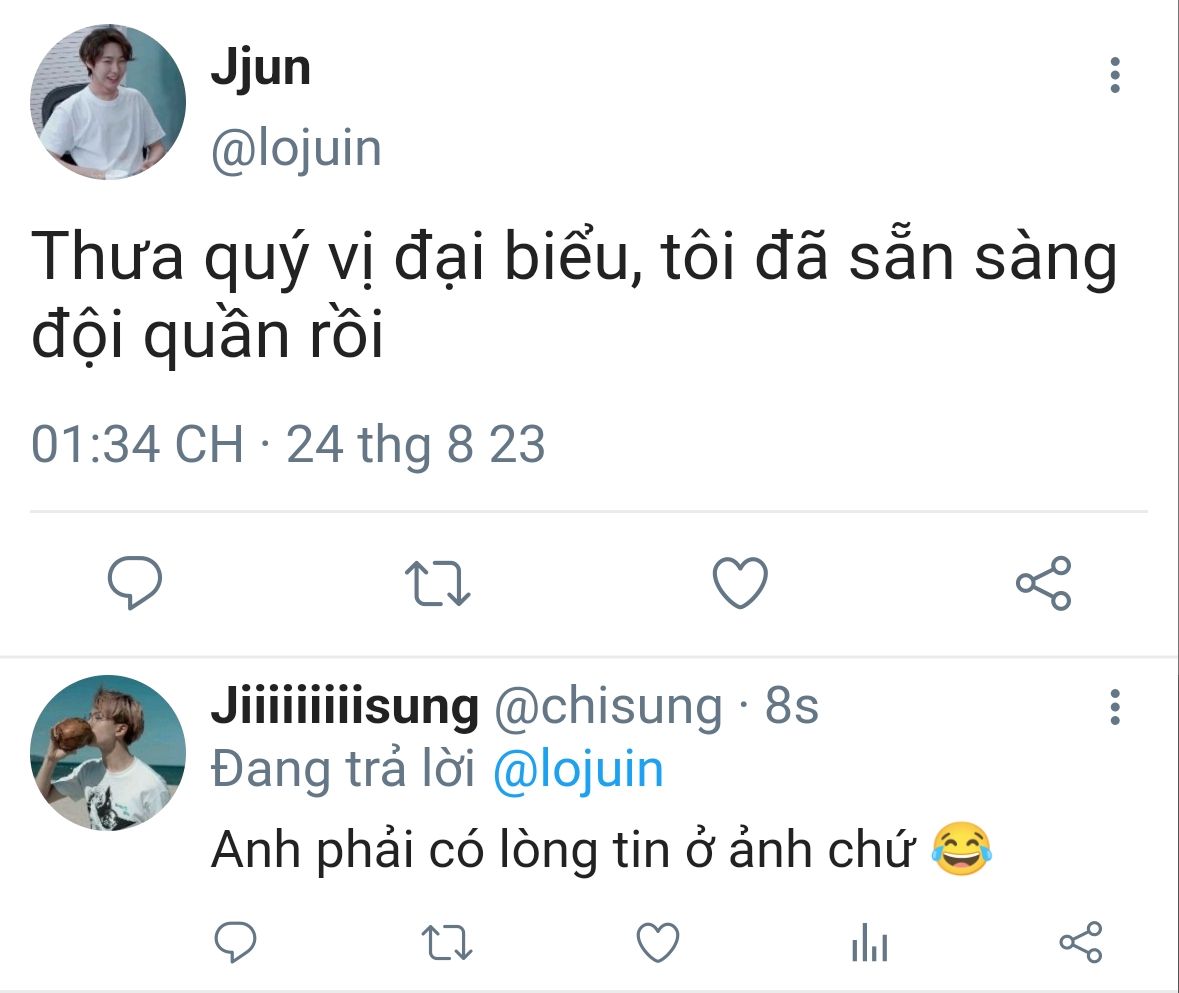Click the blue @lojuin mention link
This screenshot has width=1179, height=993.
pyautogui.click(x=578, y=770)
